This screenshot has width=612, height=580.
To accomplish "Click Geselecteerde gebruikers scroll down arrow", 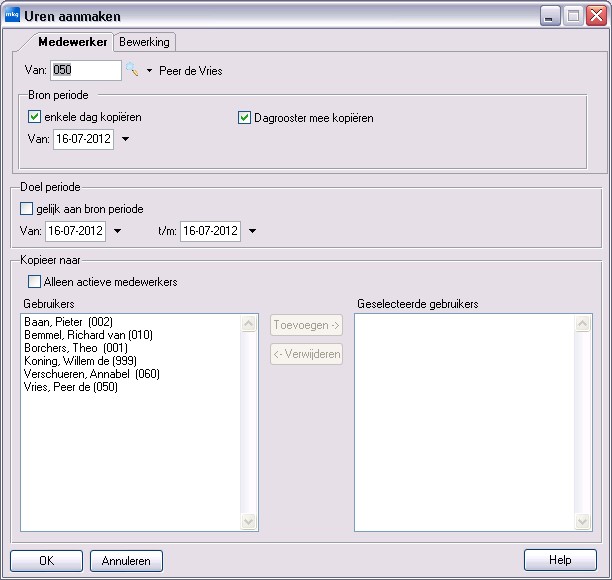I will [582, 521].
